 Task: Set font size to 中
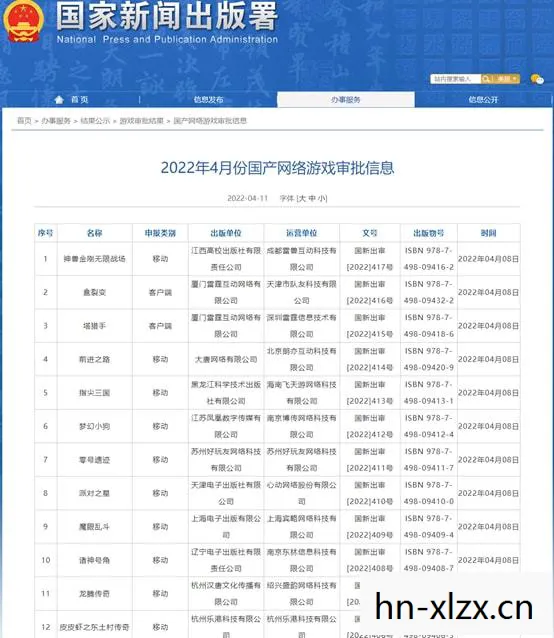click(x=312, y=198)
